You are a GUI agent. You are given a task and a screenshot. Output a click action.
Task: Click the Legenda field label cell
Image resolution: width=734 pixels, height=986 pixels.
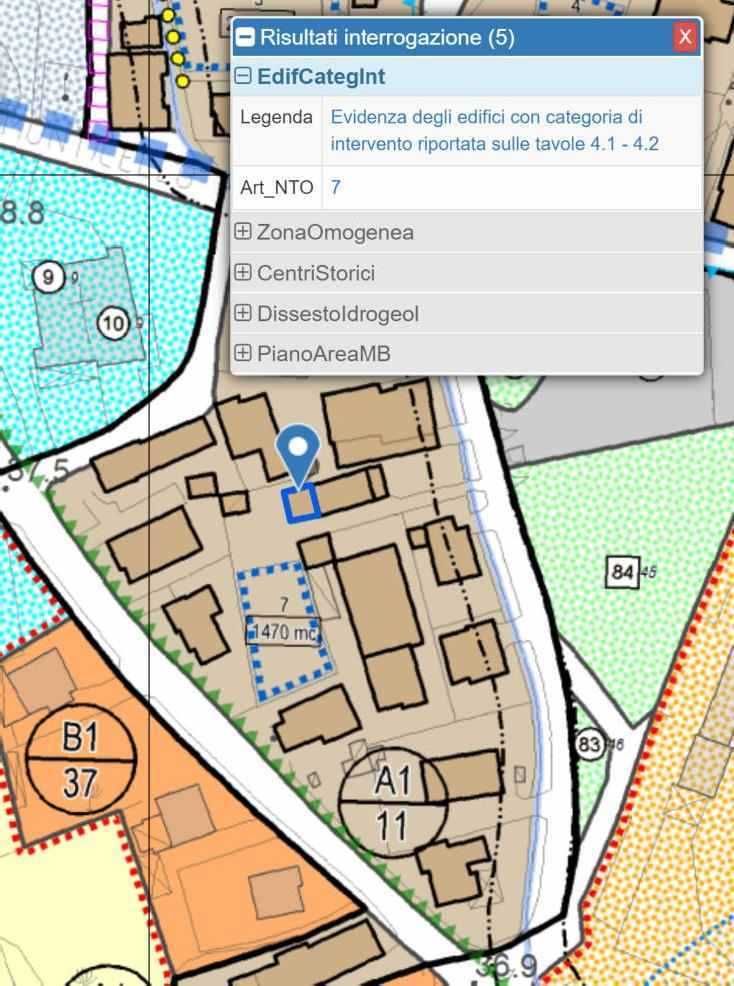tap(277, 117)
